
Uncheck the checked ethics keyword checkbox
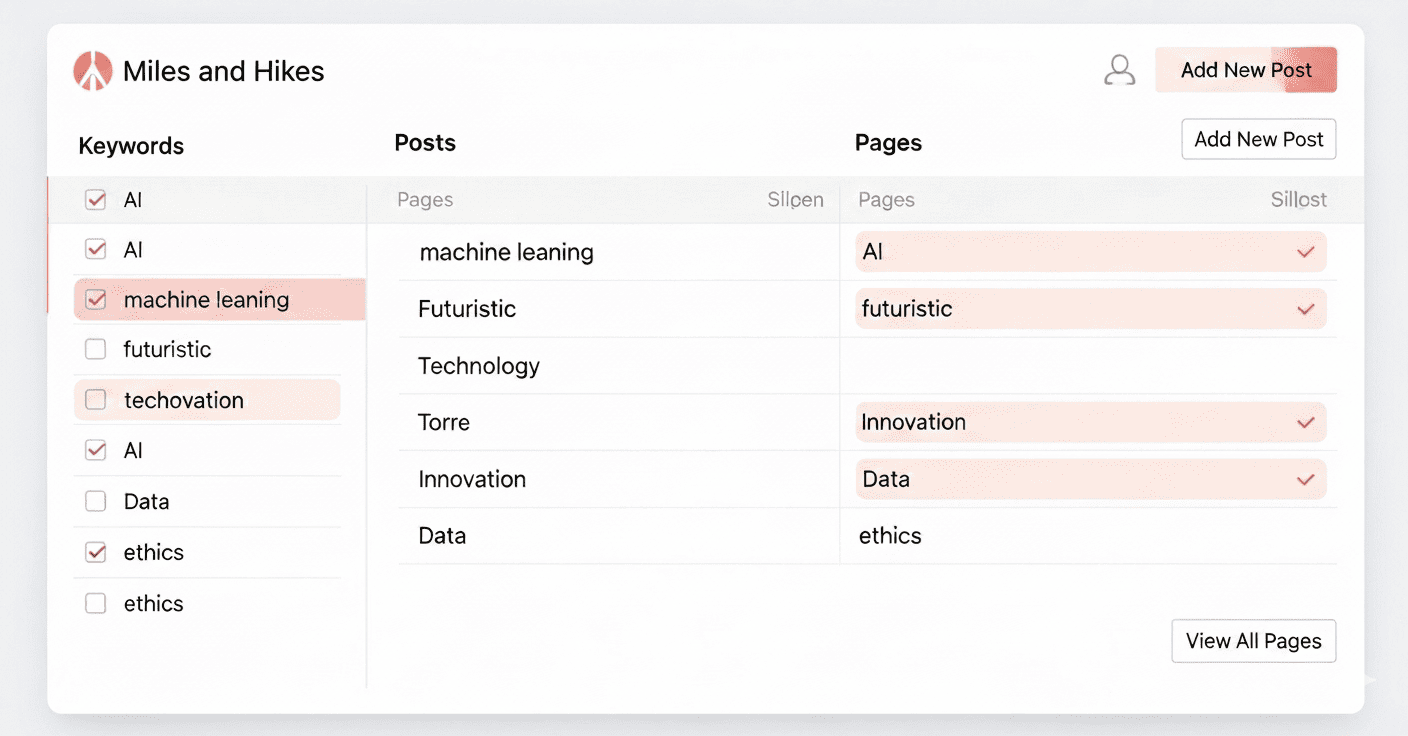coord(96,552)
